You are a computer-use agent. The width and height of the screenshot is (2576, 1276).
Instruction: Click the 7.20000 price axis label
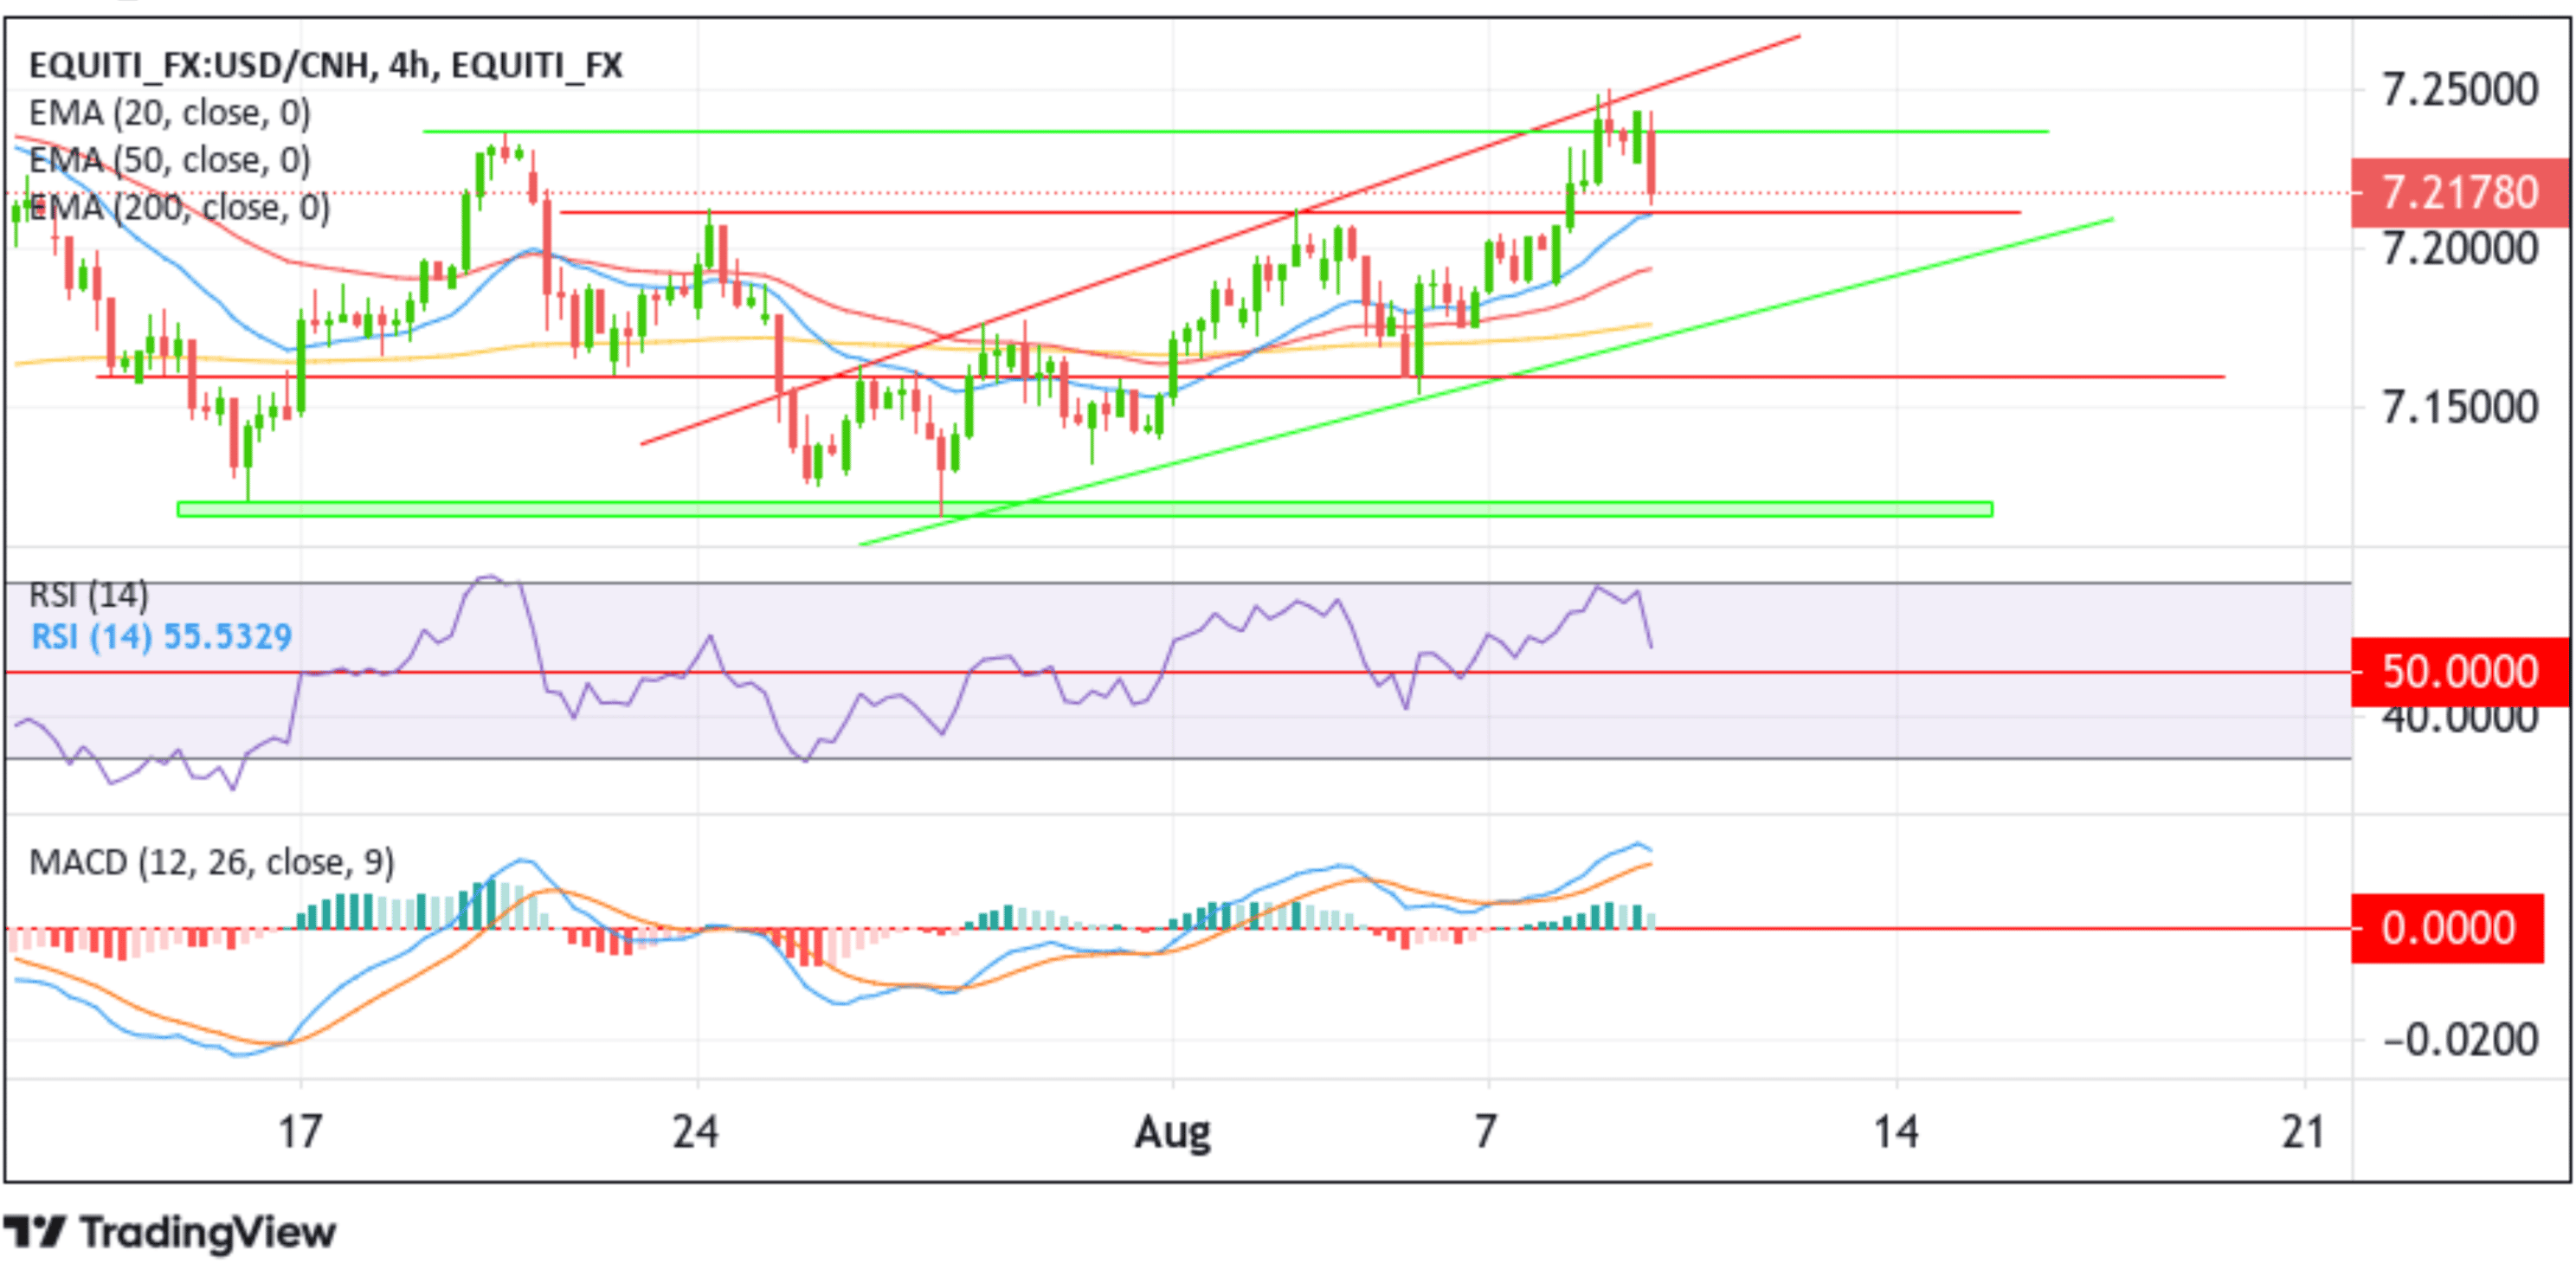click(x=2459, y=249)
